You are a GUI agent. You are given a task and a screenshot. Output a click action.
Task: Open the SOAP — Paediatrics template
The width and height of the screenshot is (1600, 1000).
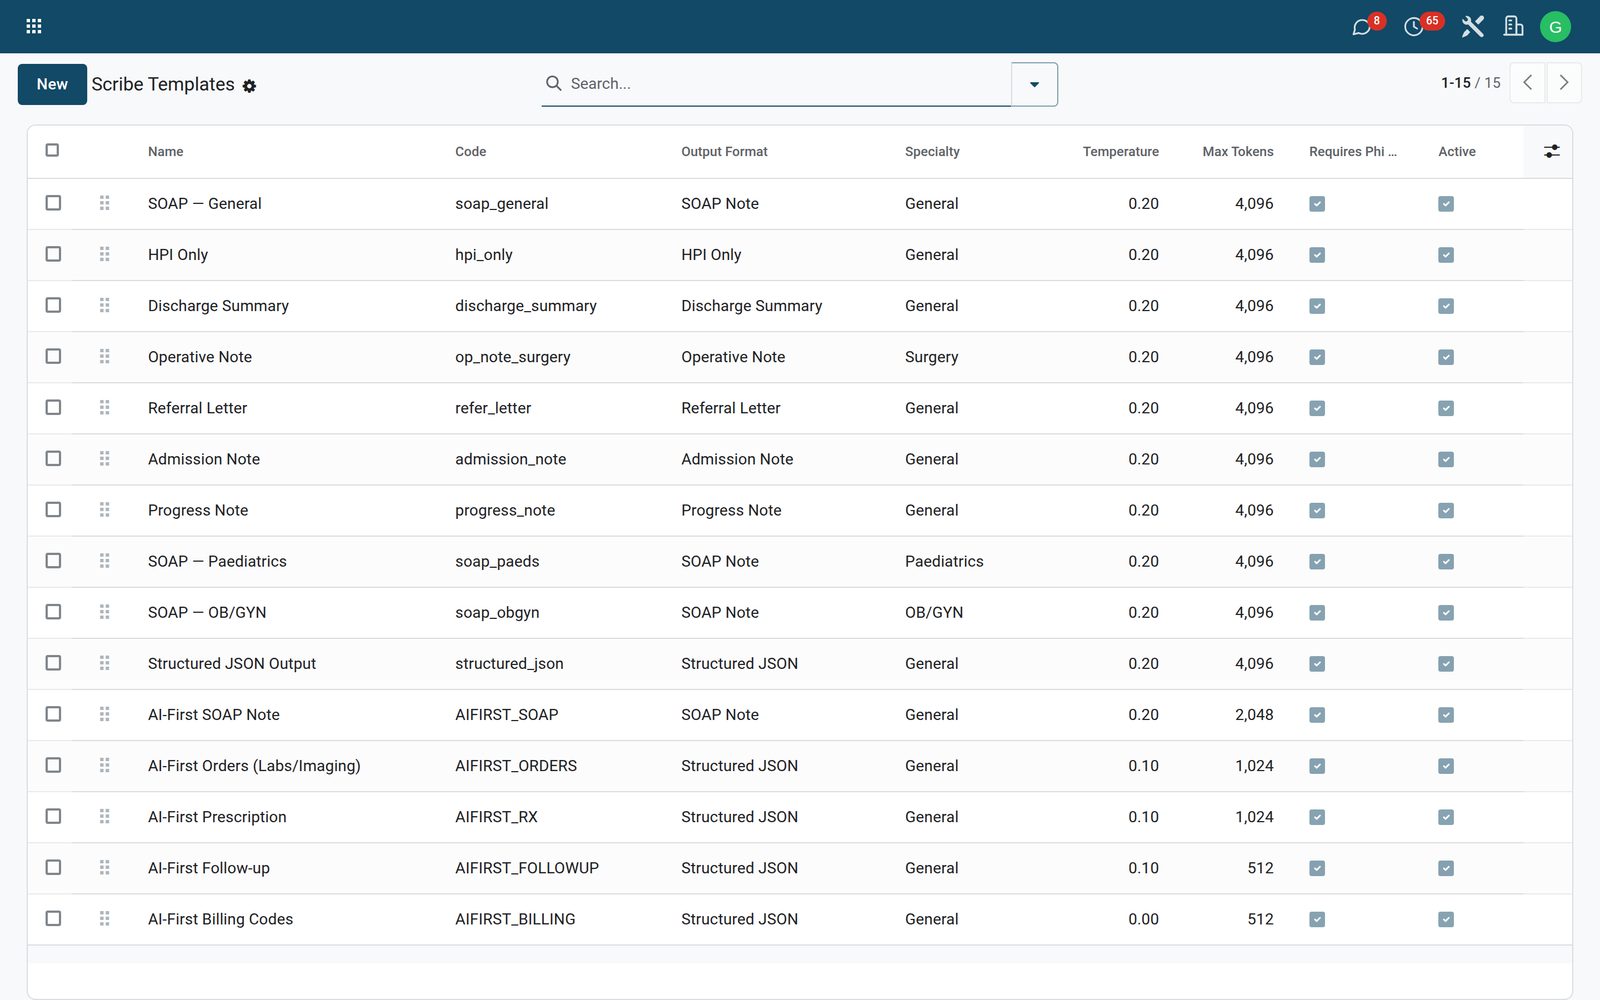point(217,561)
